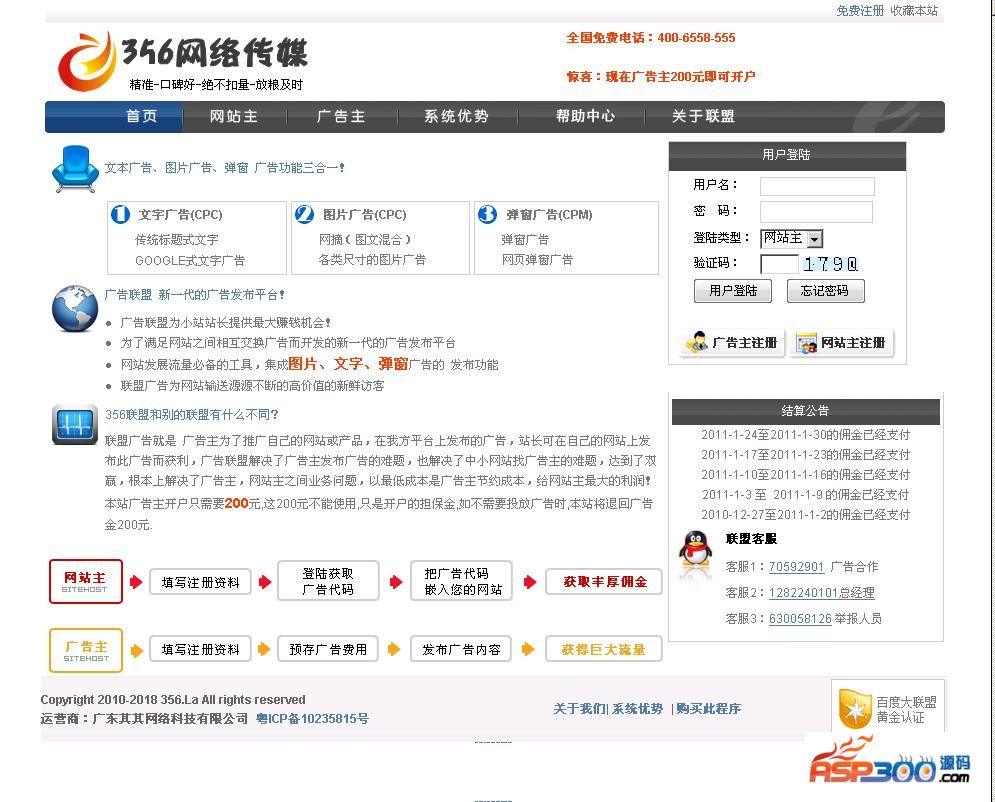Screen dimensions: 995x802
Task: Click the captcha image 1790
Action: tap(830, 264)
